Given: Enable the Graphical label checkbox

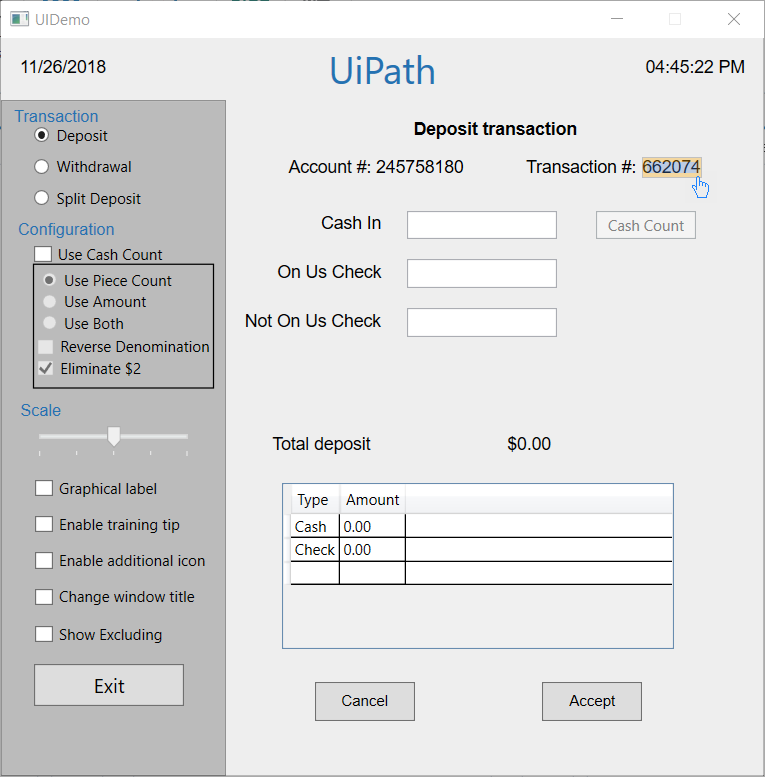Looking at the screenshot, I should point(44,488).
